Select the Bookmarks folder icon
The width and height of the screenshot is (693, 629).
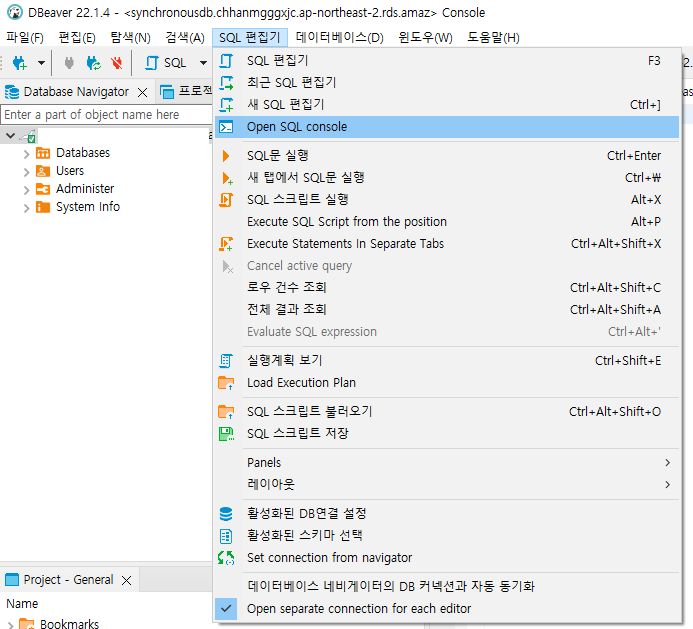coord(27,624)
